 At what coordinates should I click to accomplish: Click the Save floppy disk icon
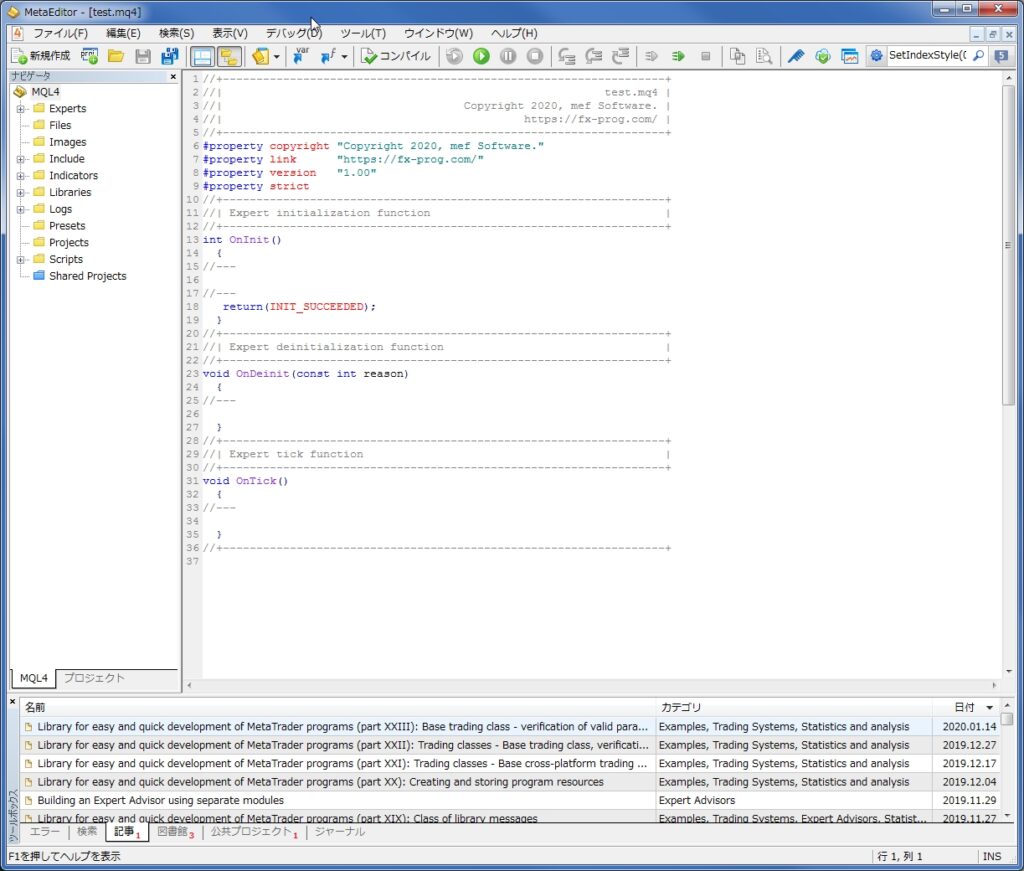click(143, 56)
